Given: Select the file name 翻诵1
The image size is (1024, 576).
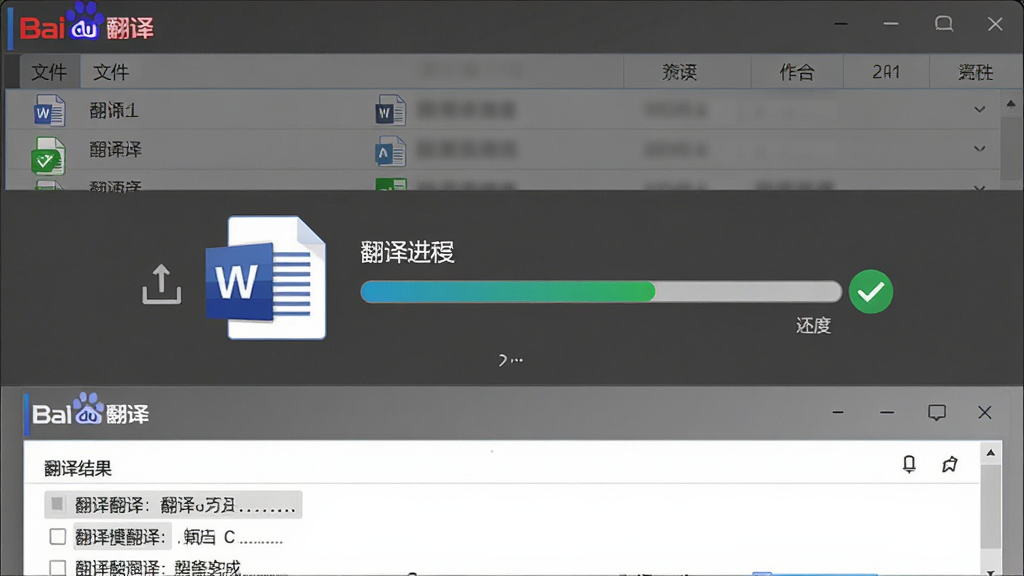Looking at the screenshot, I should click(x=114, y=110).
